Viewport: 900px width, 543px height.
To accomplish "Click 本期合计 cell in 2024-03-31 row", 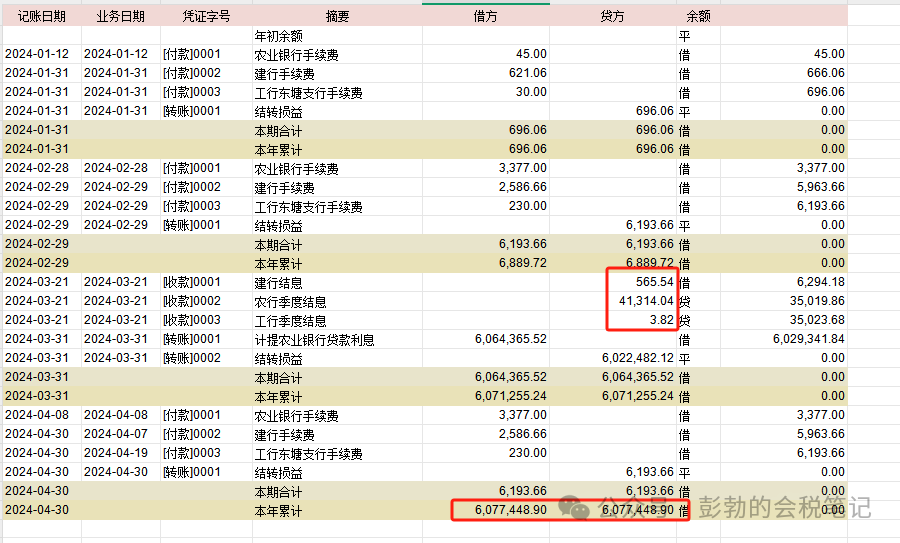I will point(338,377).
